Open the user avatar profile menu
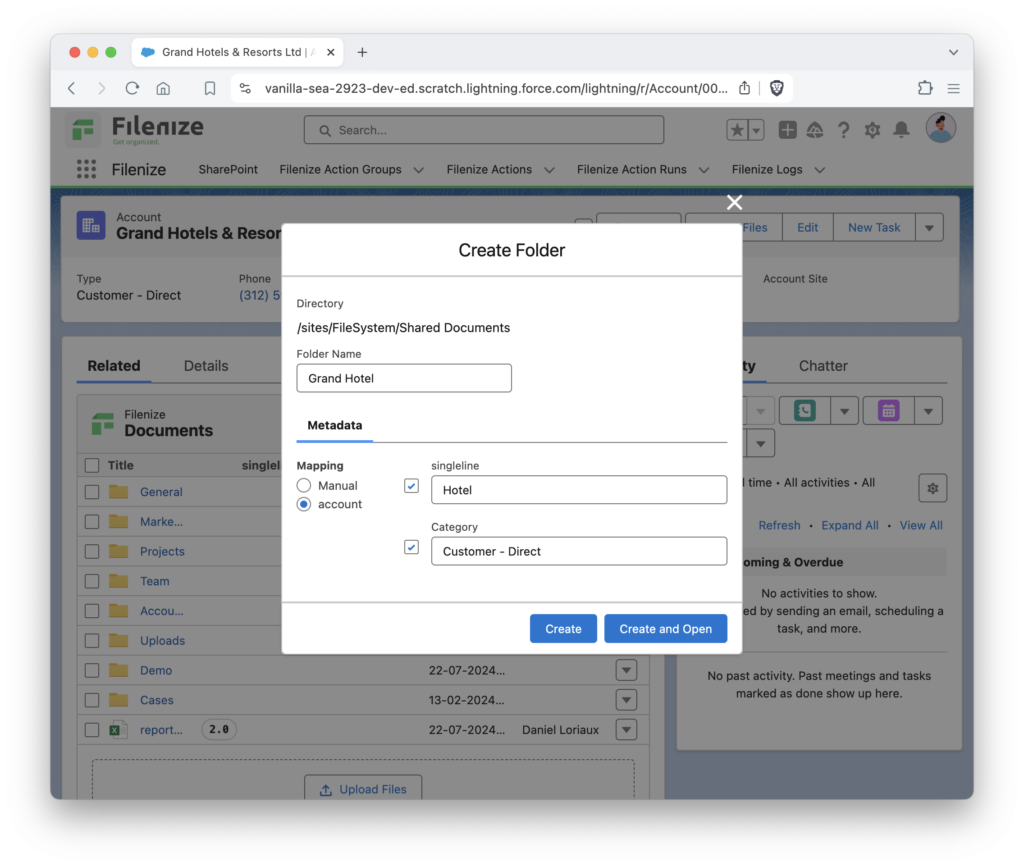Image resolution: width=1024 pixels, height=866 pixels. coord(940,128)
